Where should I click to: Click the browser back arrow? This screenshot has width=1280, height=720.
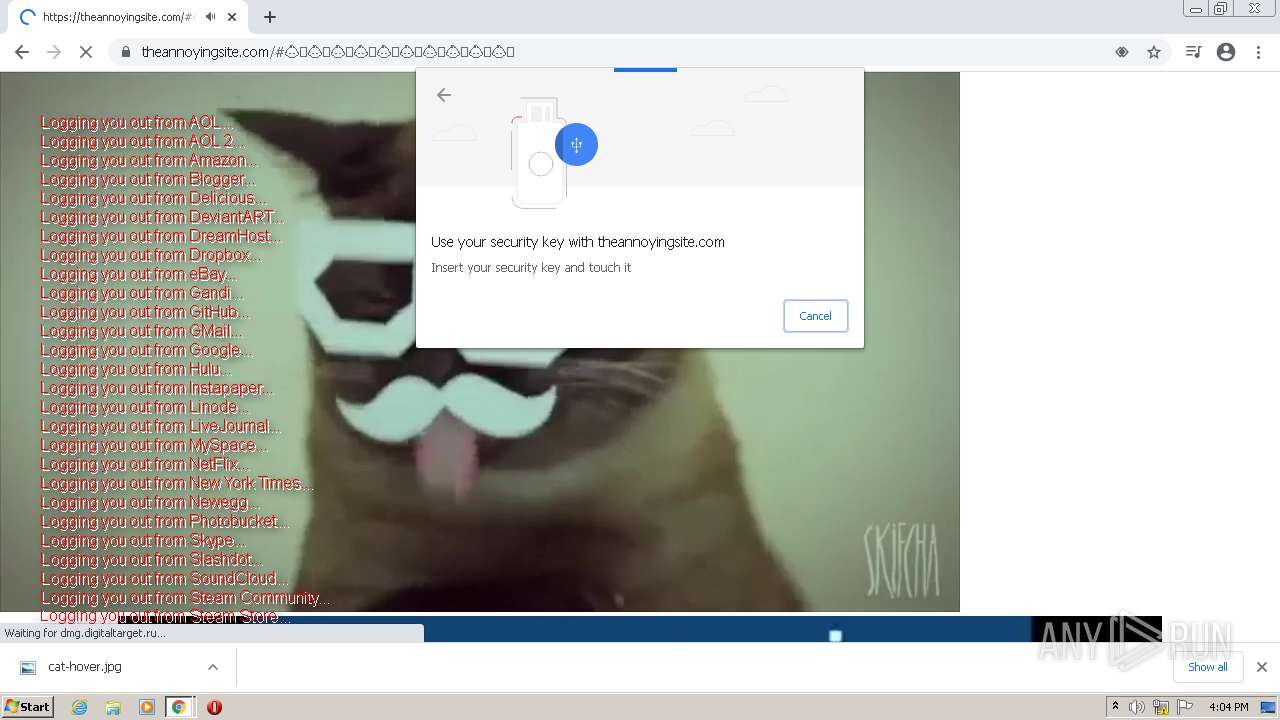pyautogui.click(x=22, y=52)
